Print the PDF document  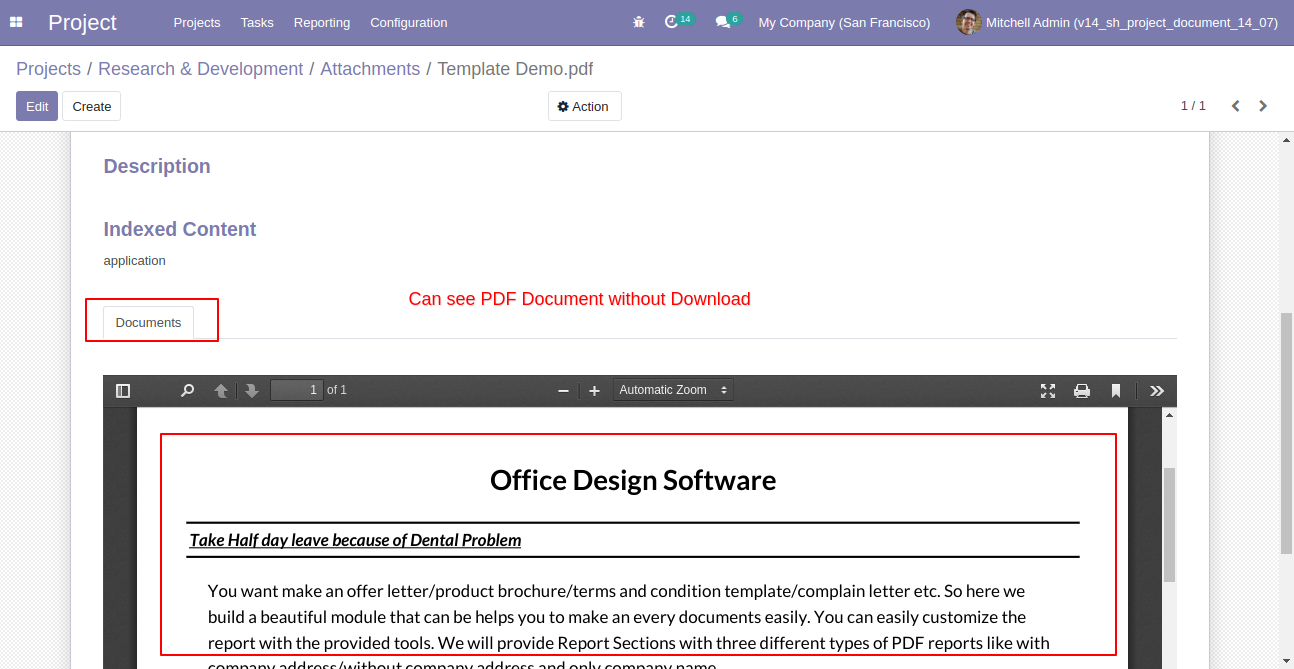(1082, 390)
